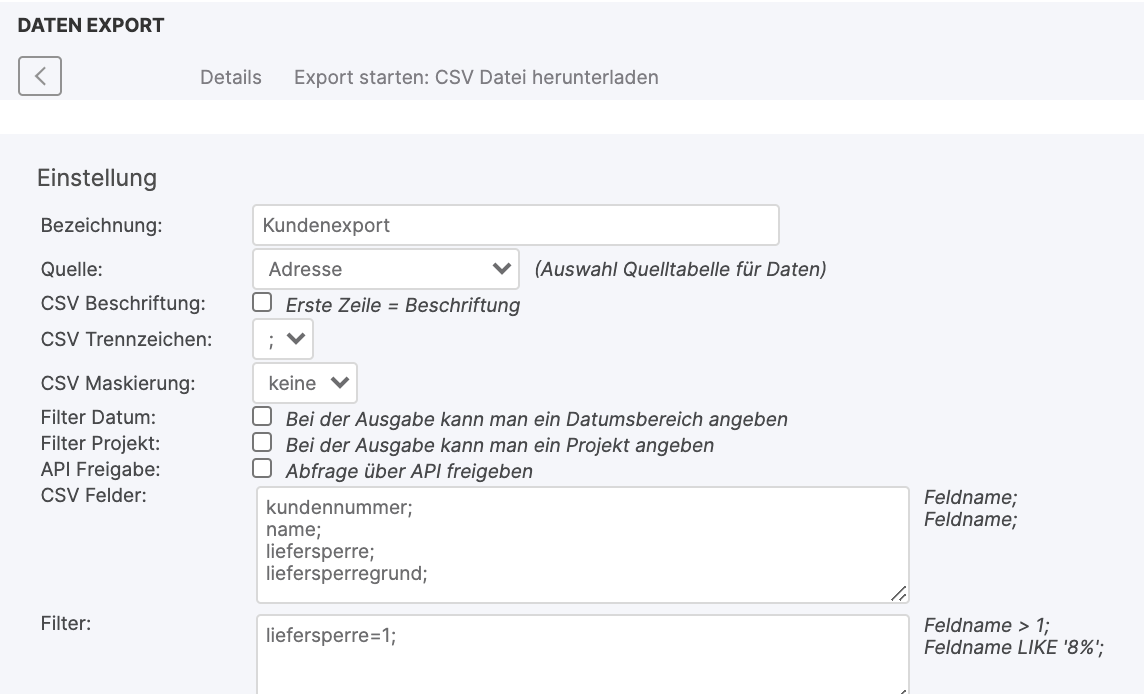Tick the Filter Datum checkbox
Image resolution: width=1144 pixels, height=694 pixels.
coord(262,416)
